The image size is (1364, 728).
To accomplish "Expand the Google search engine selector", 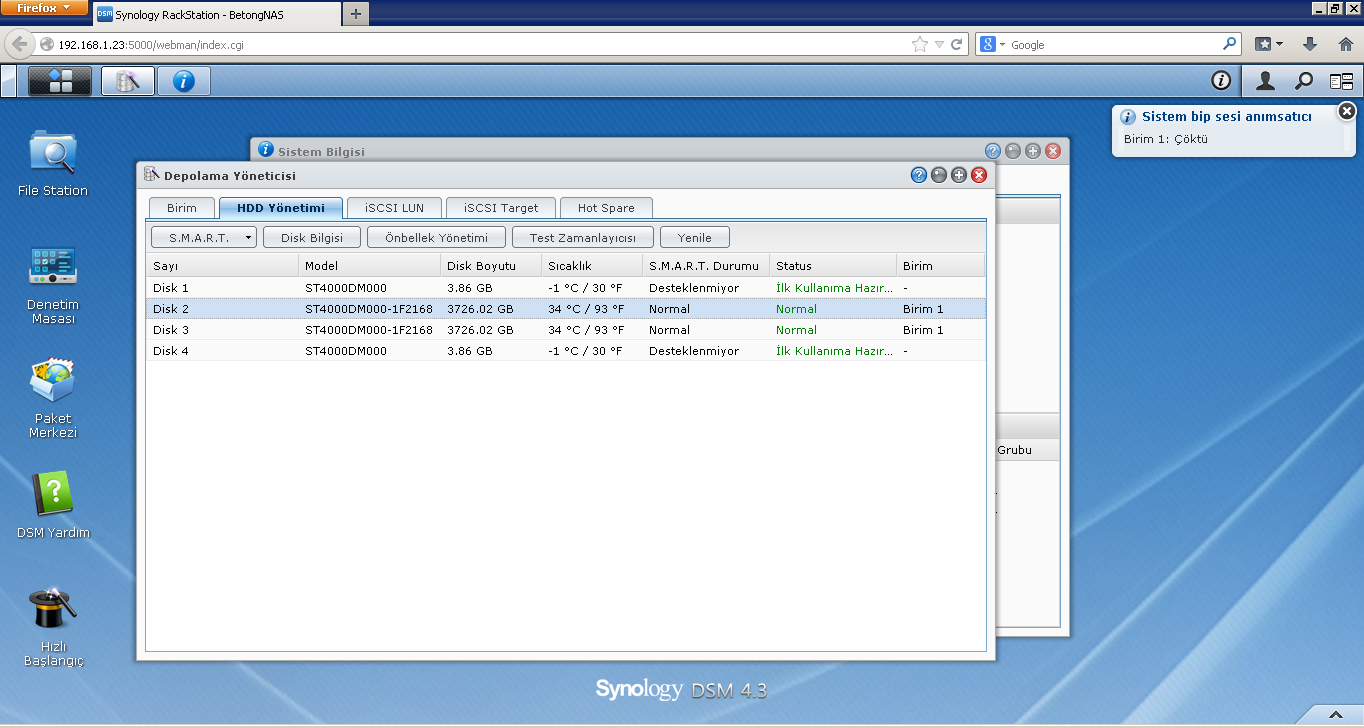I will pos(992,45).
